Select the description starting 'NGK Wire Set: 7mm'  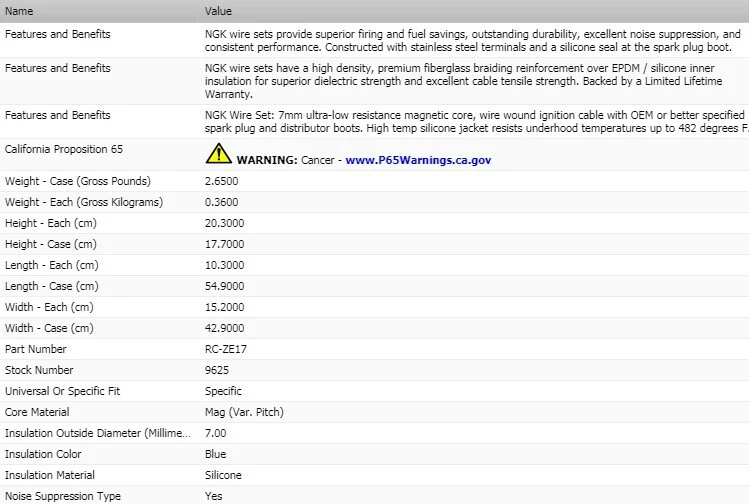tap(476, 122)
